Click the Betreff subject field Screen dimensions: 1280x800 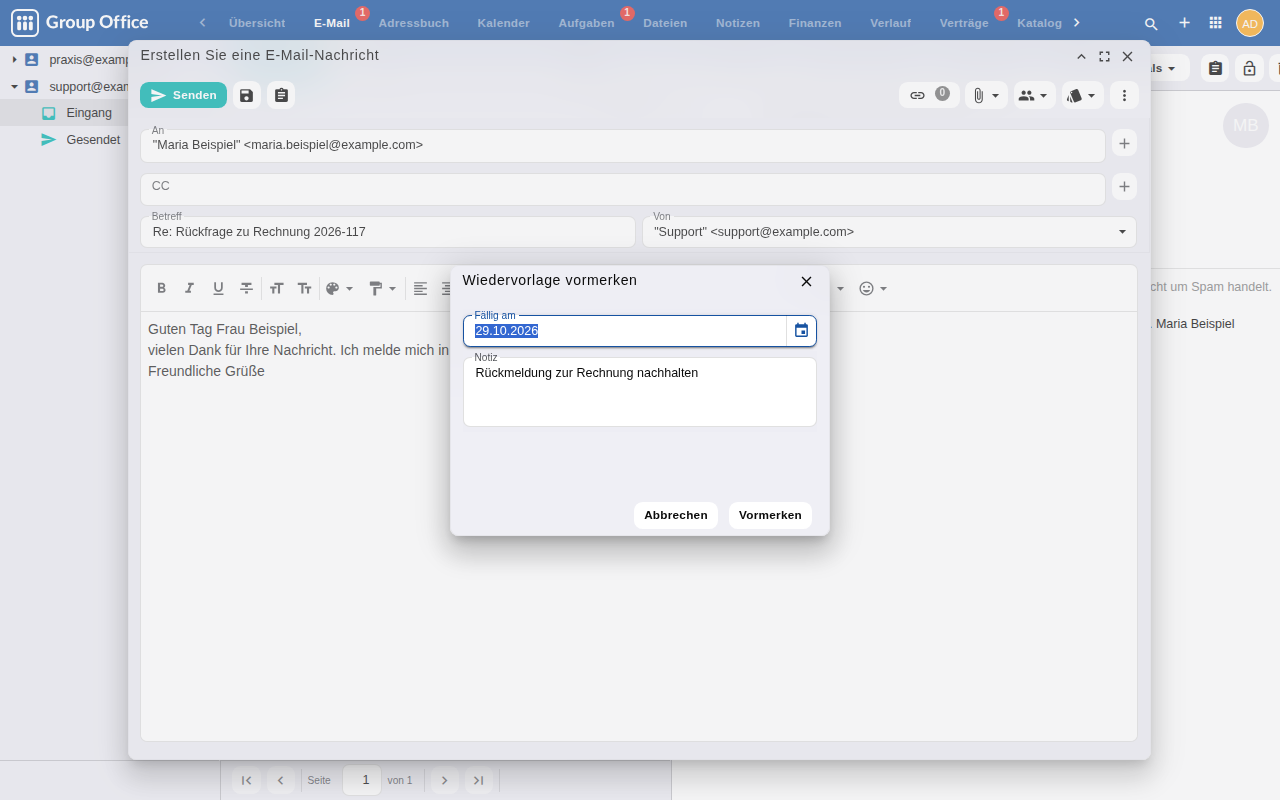coord(388,232)
